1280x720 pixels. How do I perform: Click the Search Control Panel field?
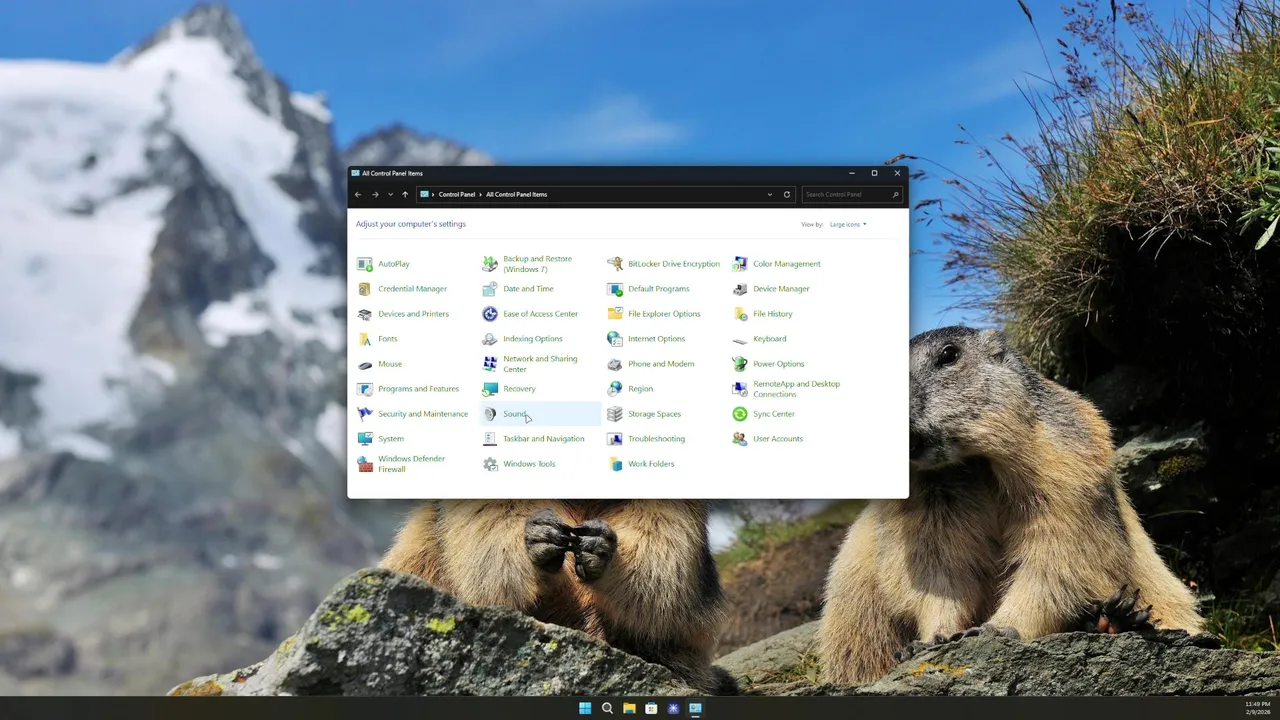852,195
